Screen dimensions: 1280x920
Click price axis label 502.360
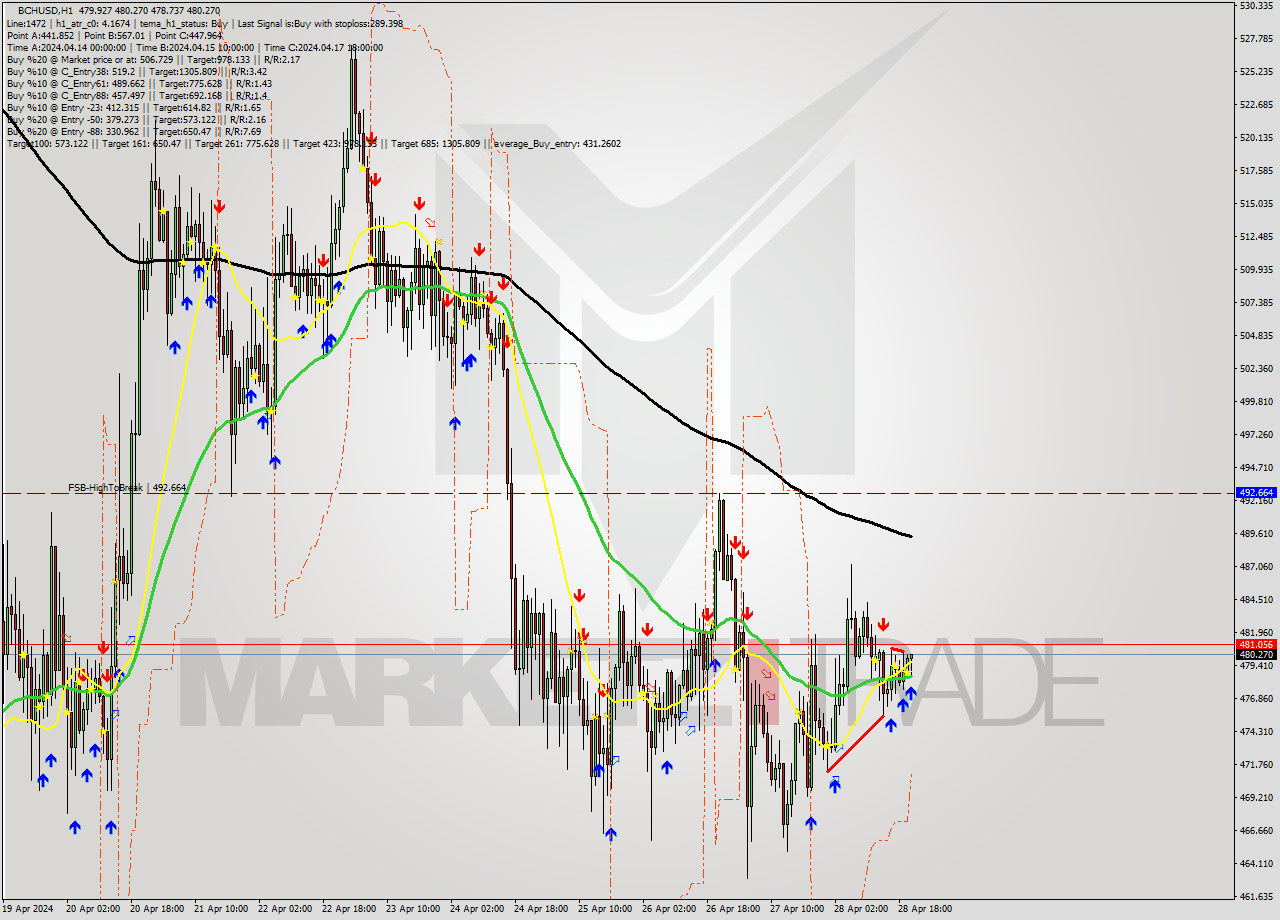point(1255,368)
